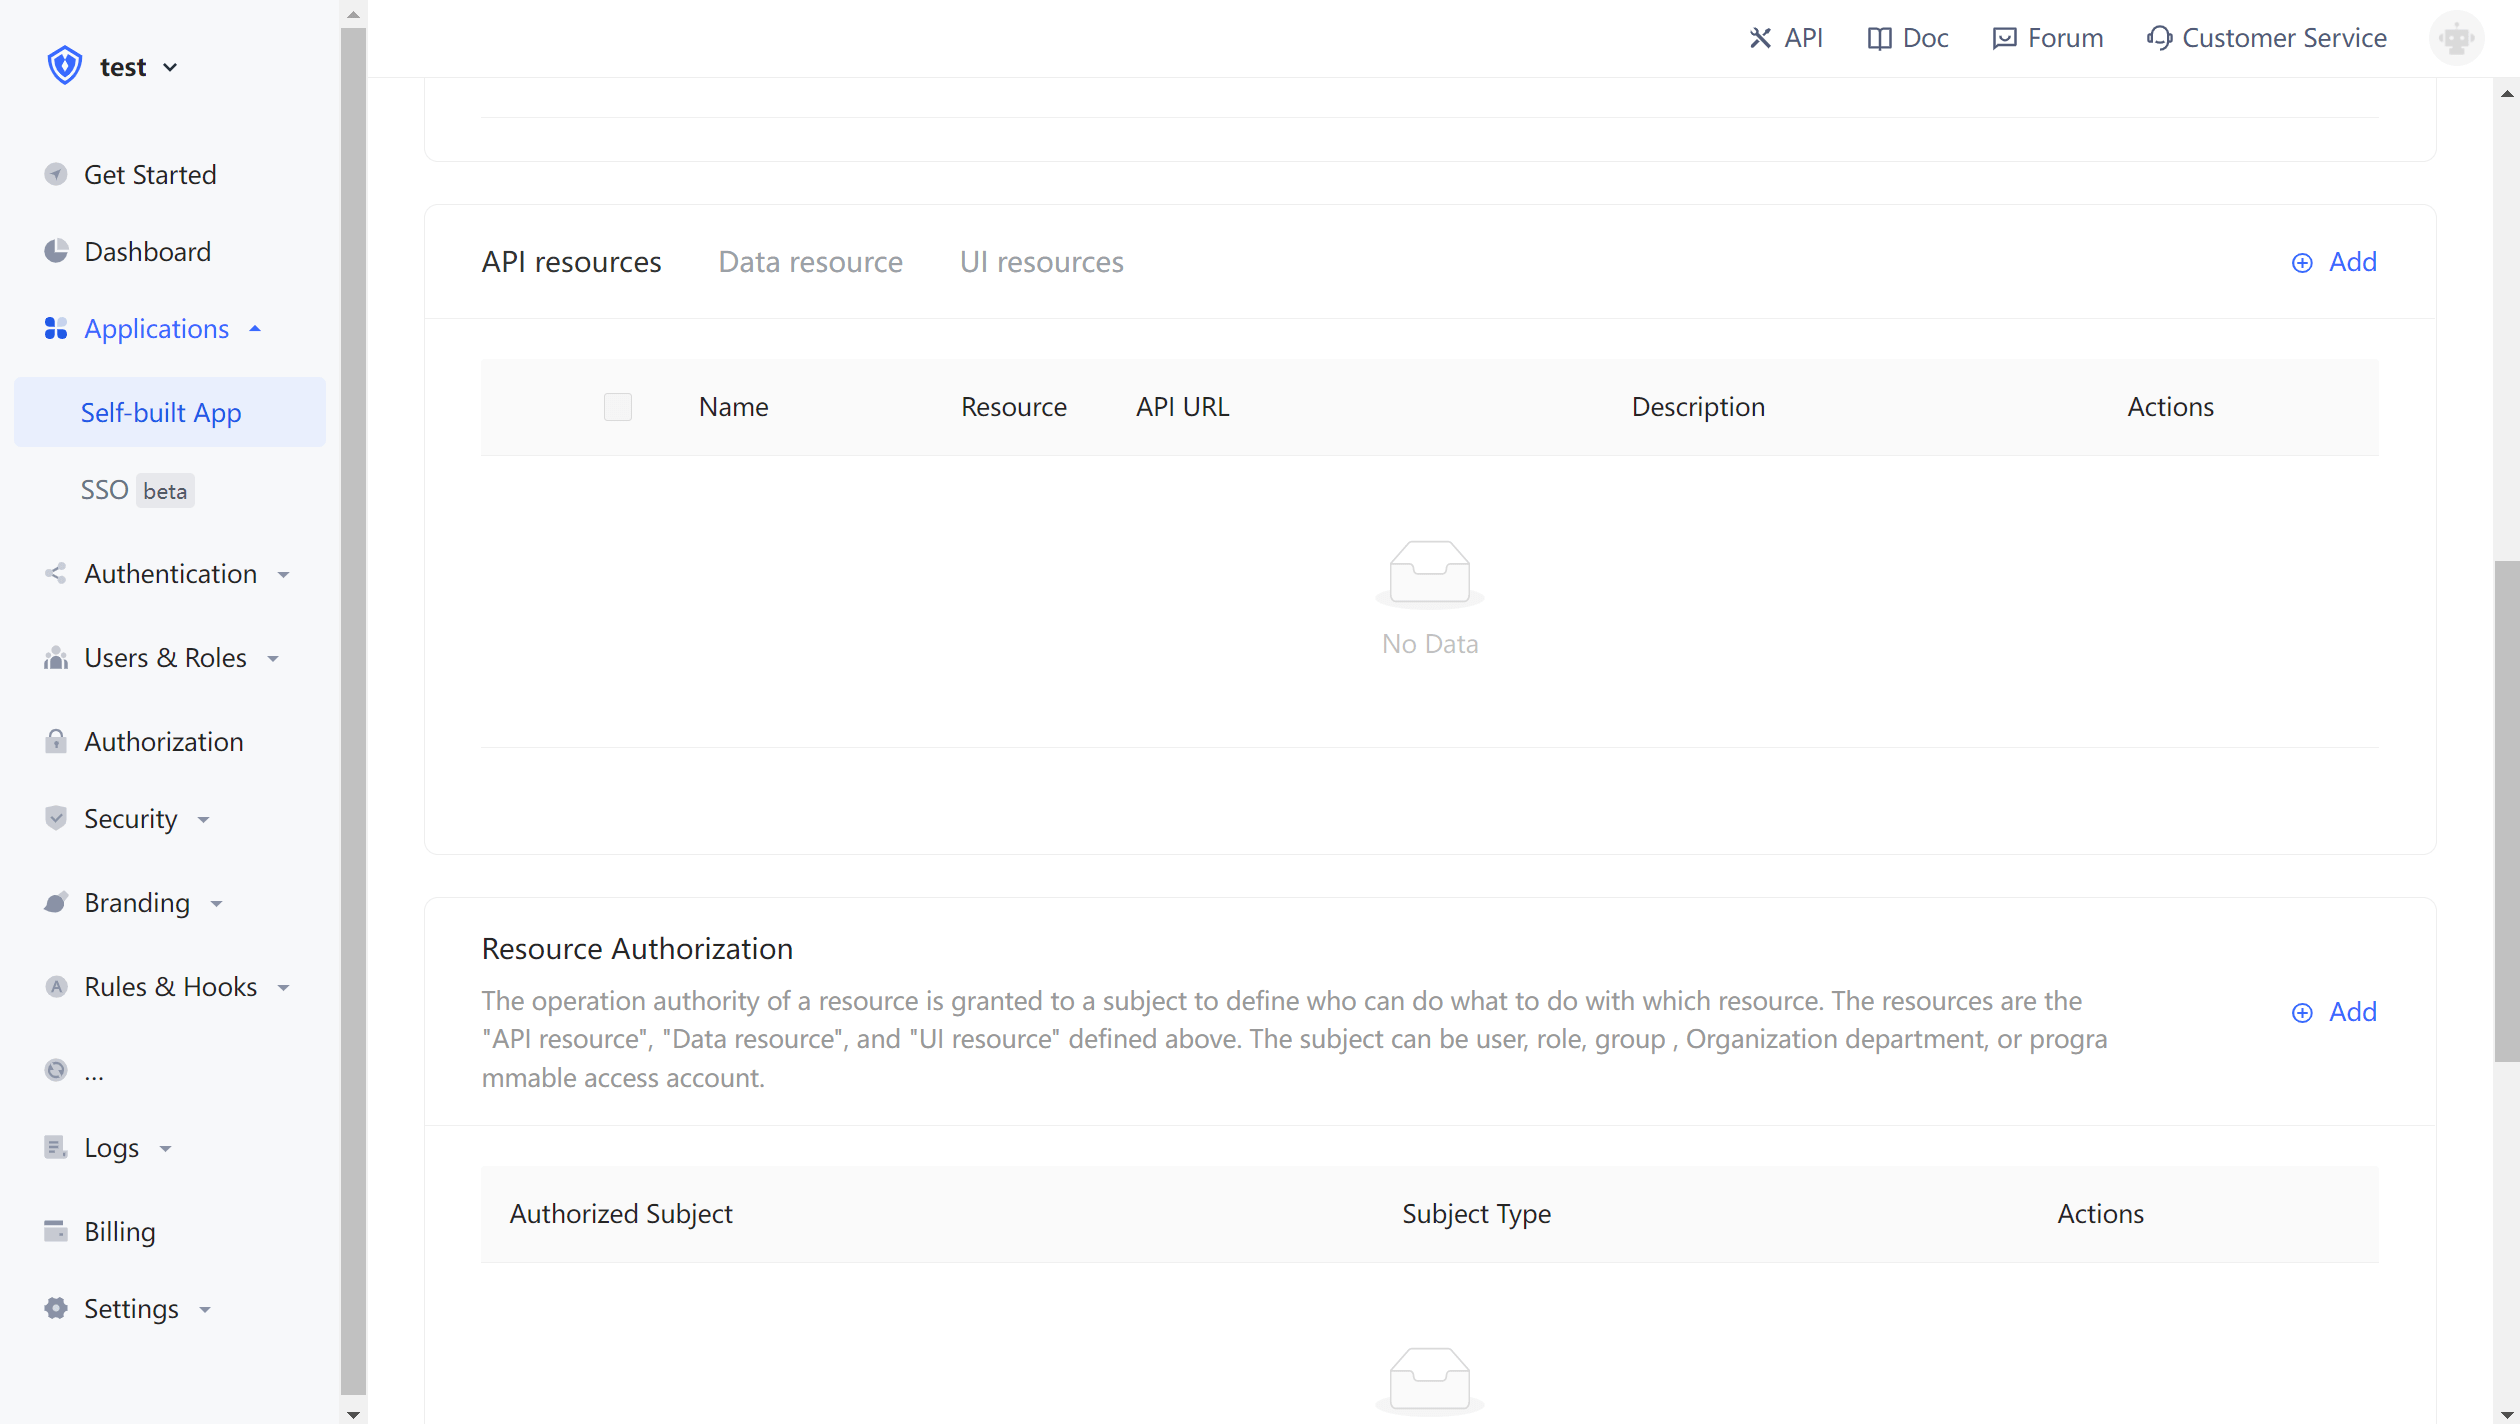The image size is (2520, 1424).
Task: Click the Authorization lock icon
Action: coord(56,741)
